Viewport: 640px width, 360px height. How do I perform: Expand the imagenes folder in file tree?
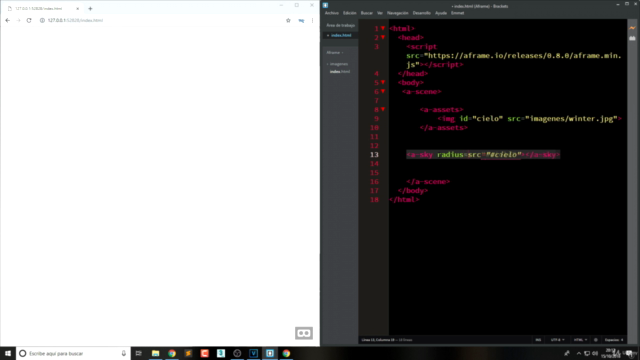coord(338,64)
